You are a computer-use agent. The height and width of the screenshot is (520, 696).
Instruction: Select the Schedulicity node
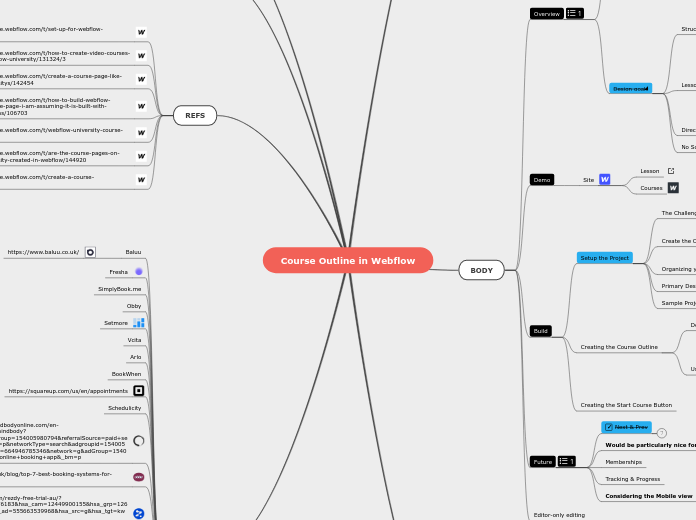click(x=124, y=408)
